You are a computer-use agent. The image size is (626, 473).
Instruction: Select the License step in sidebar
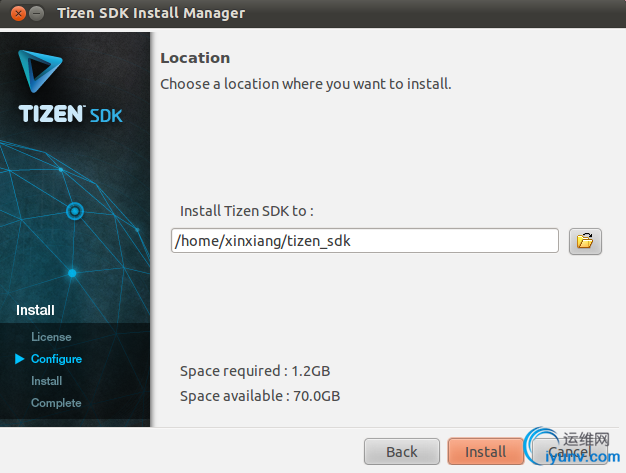51,337
